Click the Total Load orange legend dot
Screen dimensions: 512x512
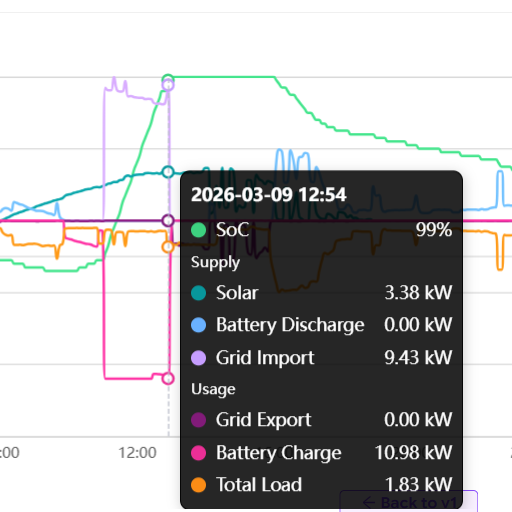[x=198, y=485]
